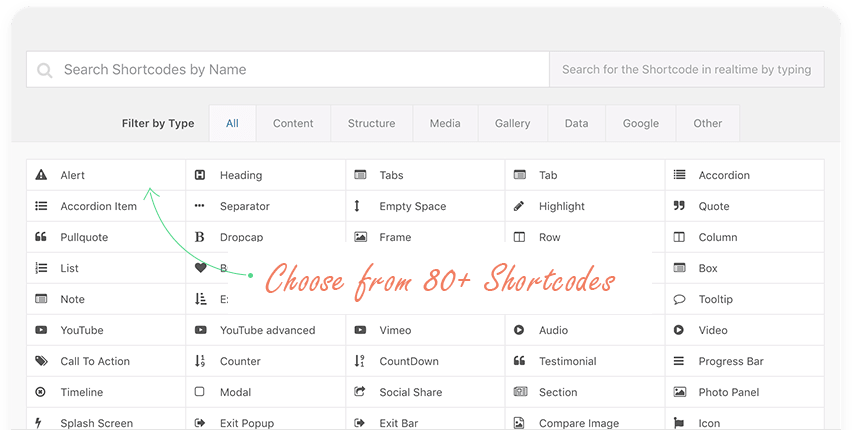Click the Quote marks icon

(679, 205)
